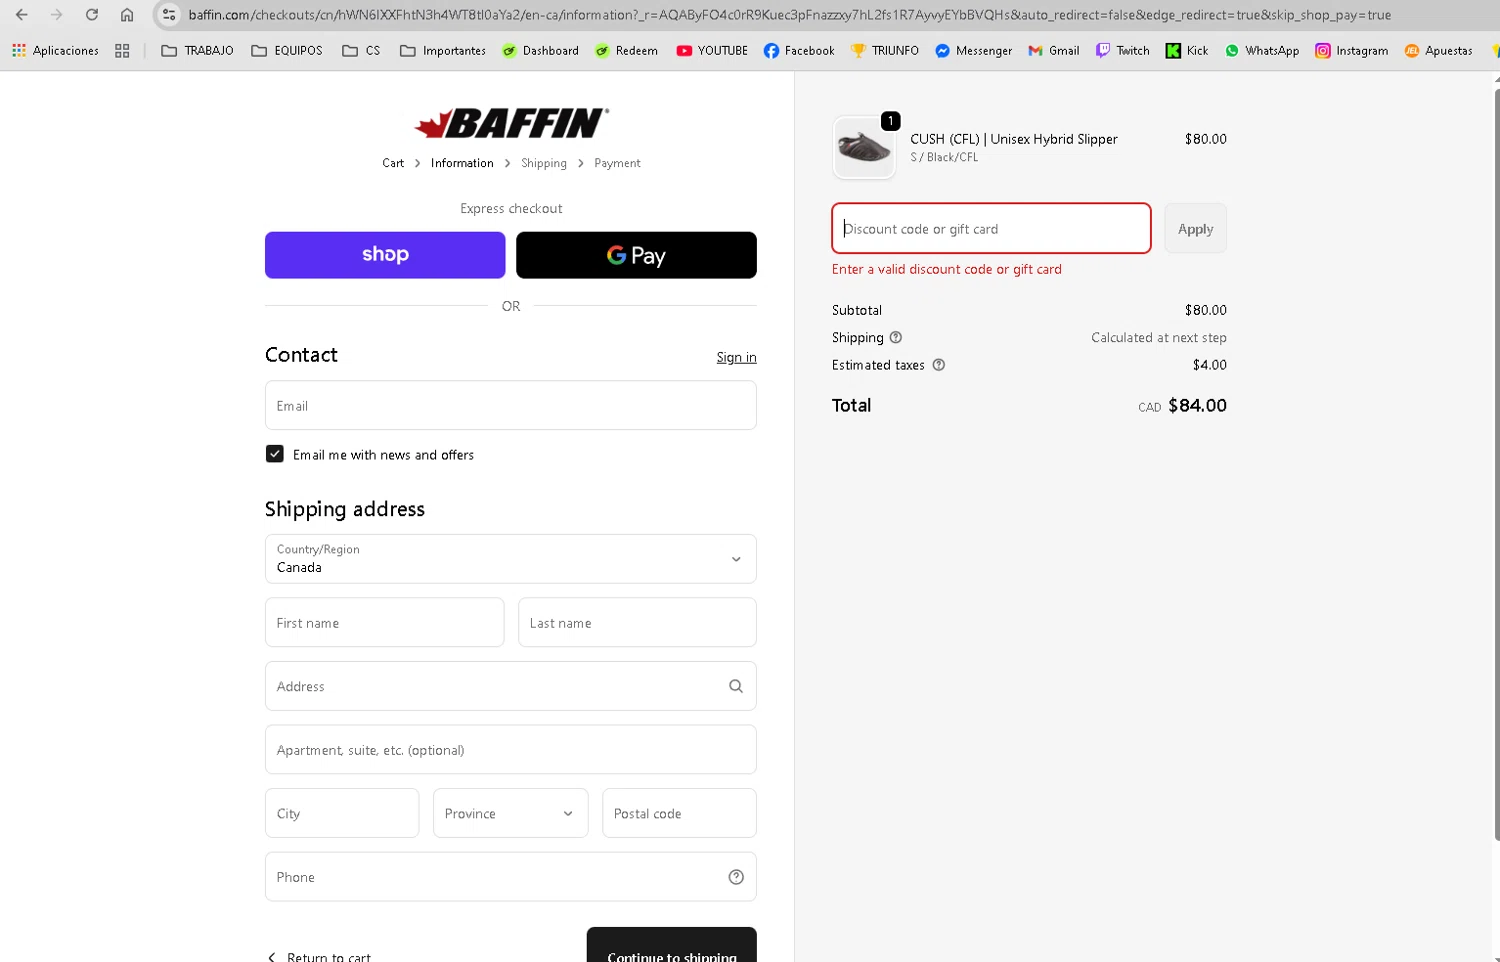Click the Apply discount button
This screenshot has width=1500, height=962.
tap(1195, 229)
